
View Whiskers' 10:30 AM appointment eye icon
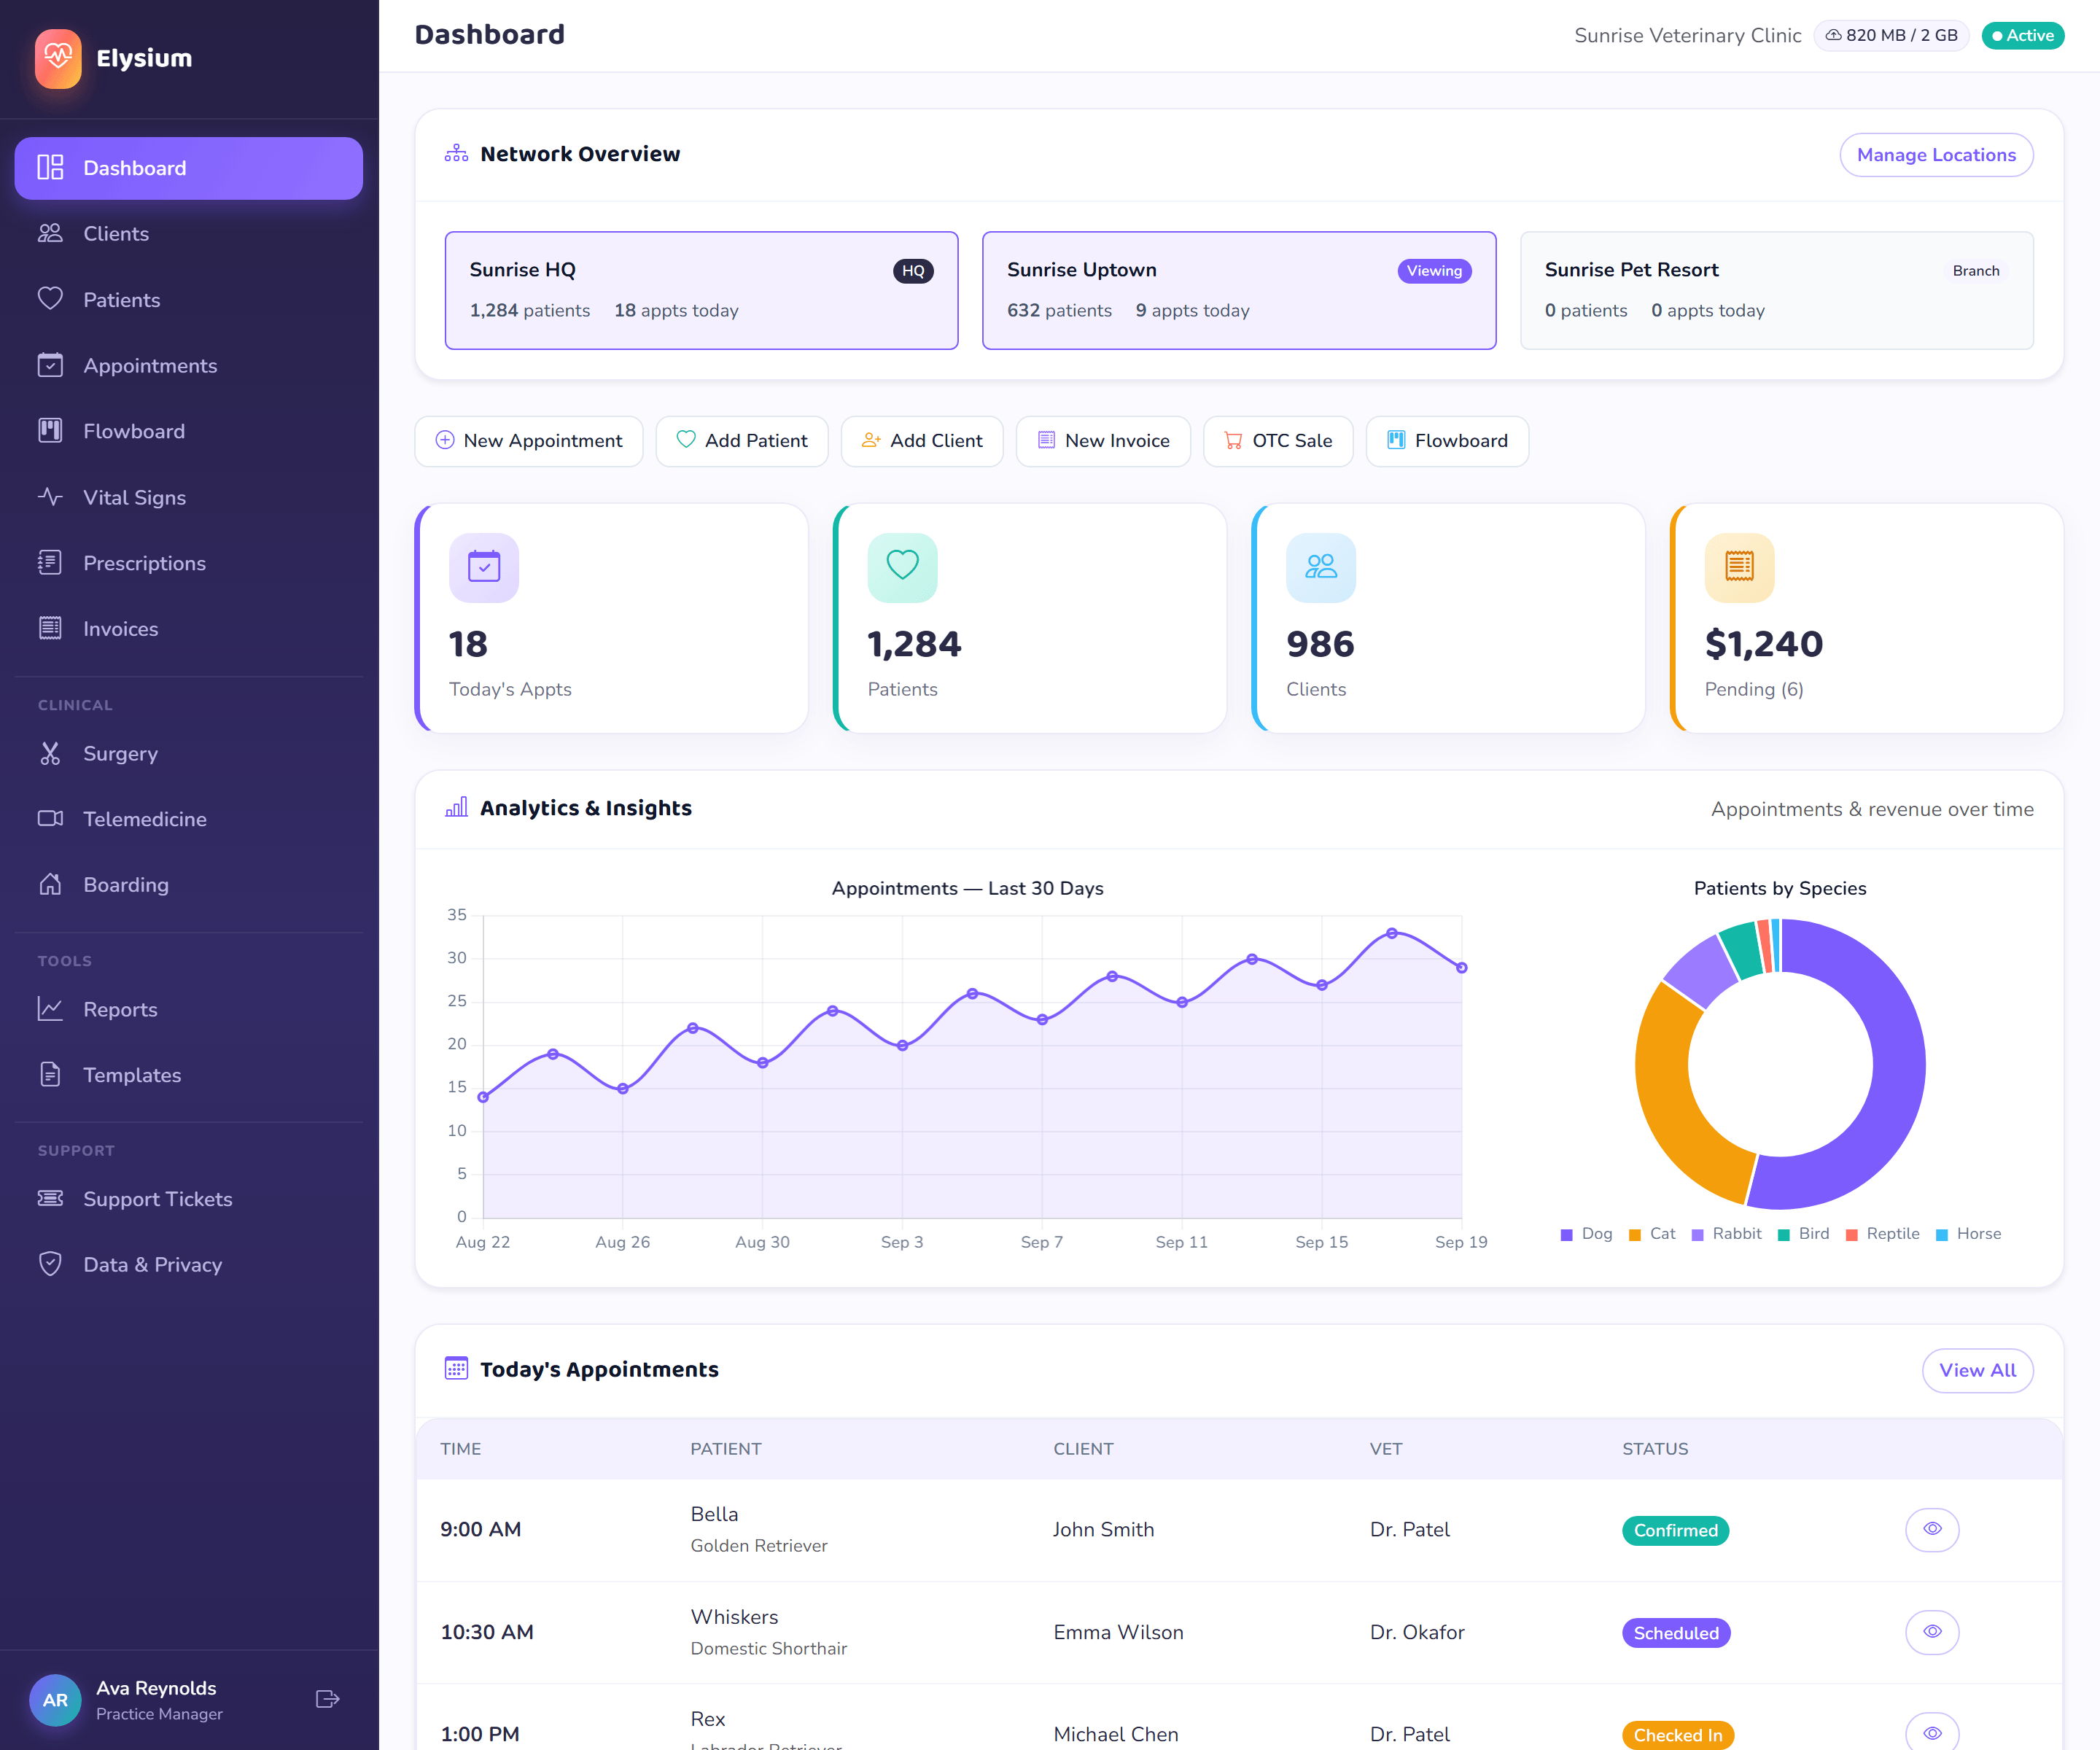(x=1932, y=1632)
